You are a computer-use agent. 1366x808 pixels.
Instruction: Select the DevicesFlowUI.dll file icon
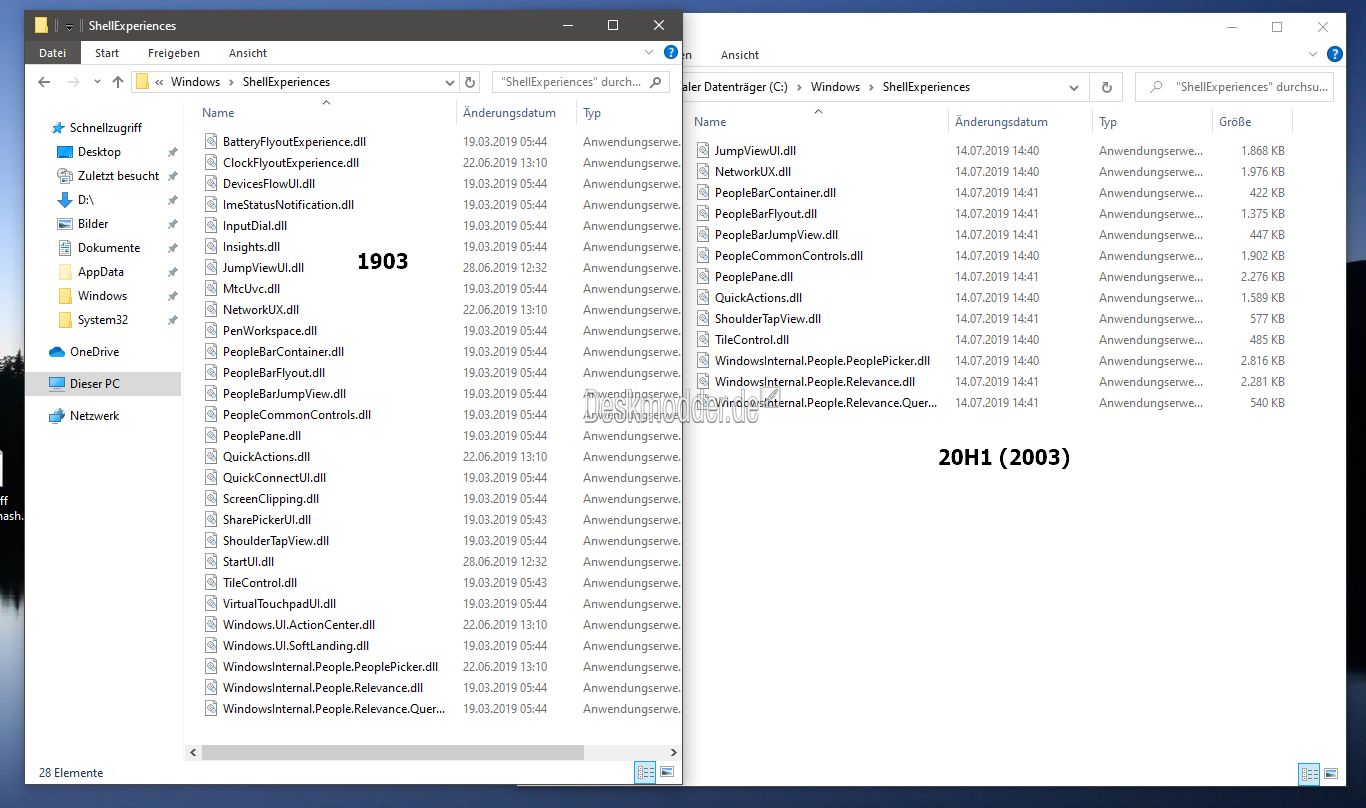coord(211,184)
